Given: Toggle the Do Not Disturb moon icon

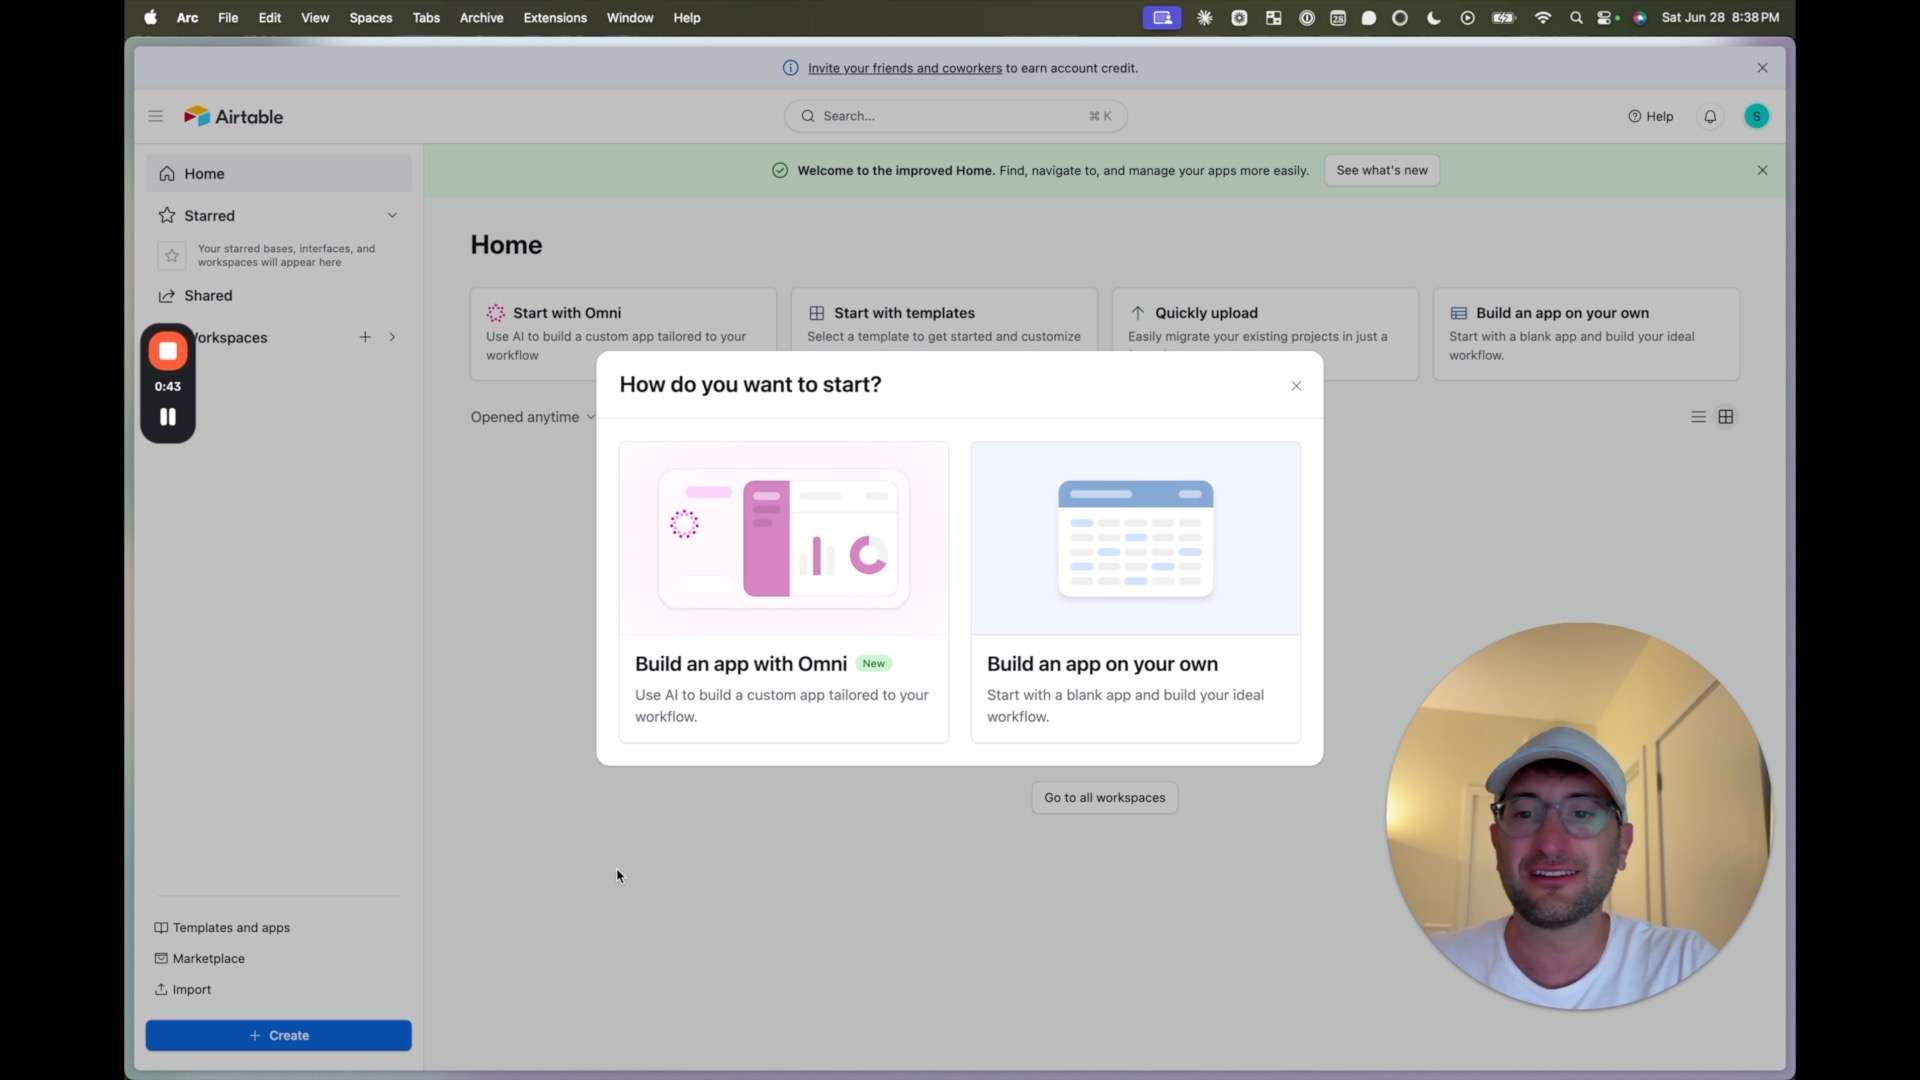Looking at the screenshot, I should tap(1434, 18).
